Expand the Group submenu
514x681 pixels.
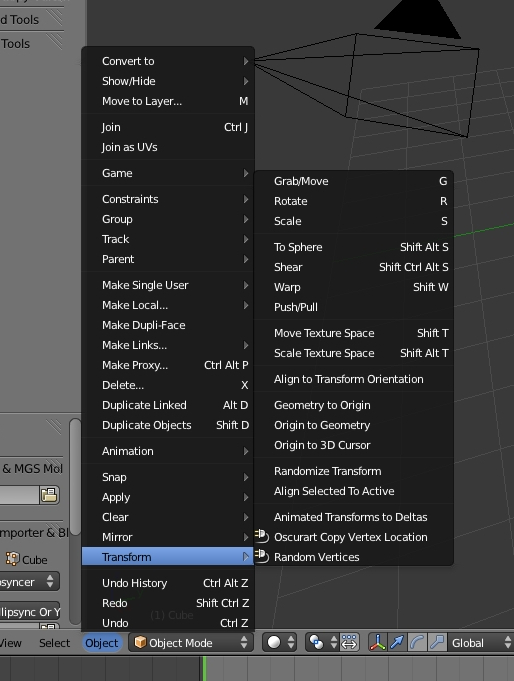(168, 219)
